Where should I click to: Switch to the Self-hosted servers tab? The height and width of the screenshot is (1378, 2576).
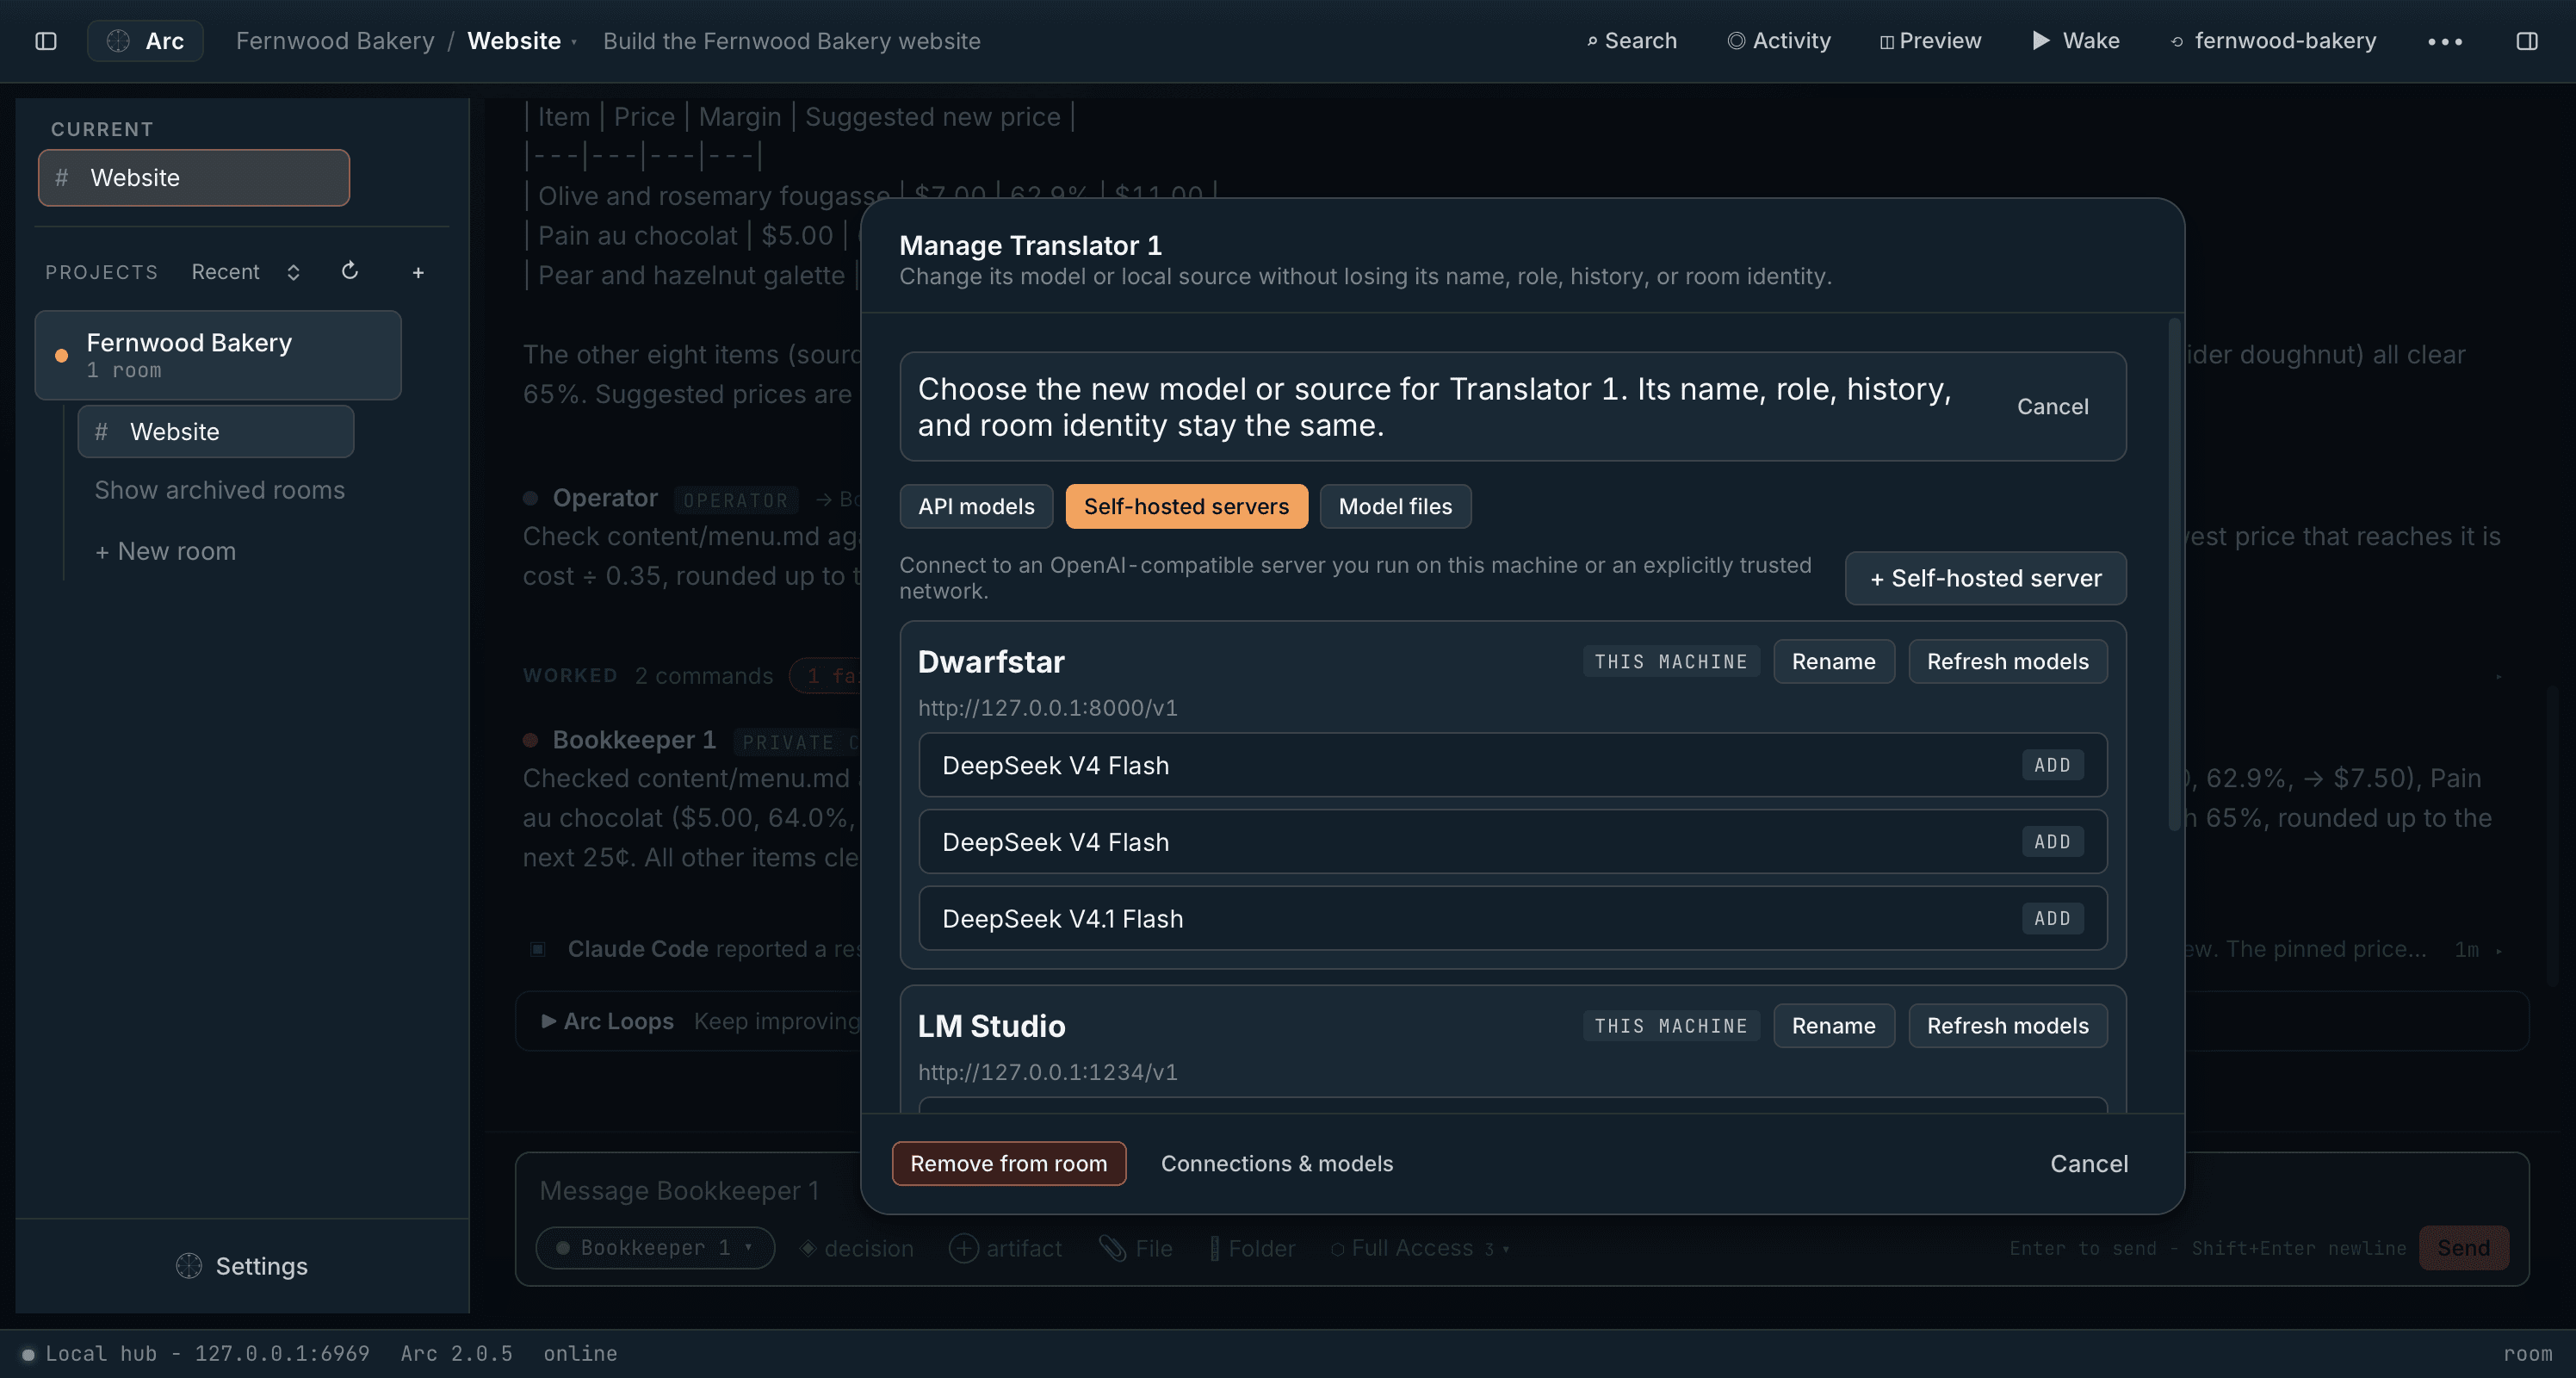[1186, 506]
